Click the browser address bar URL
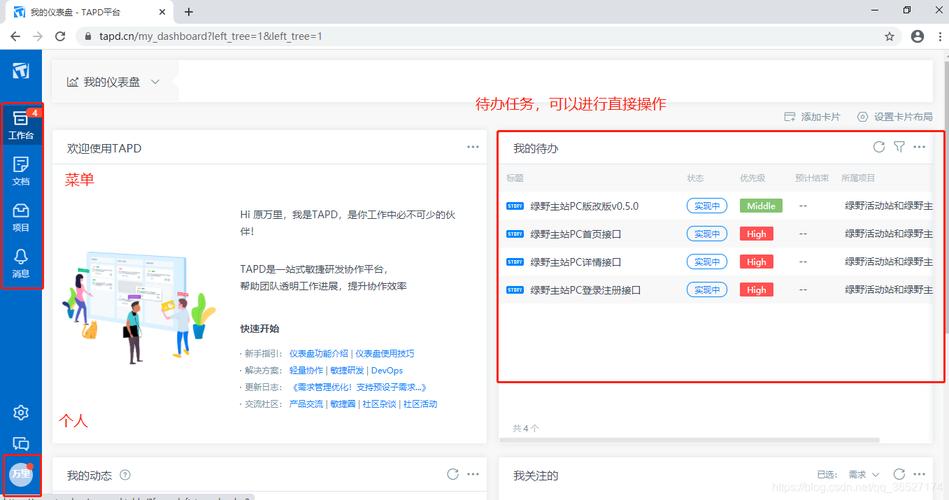Image resolution: width=949 pixels, height=500 pixels. pyautogui.click(x=211, y=36)
